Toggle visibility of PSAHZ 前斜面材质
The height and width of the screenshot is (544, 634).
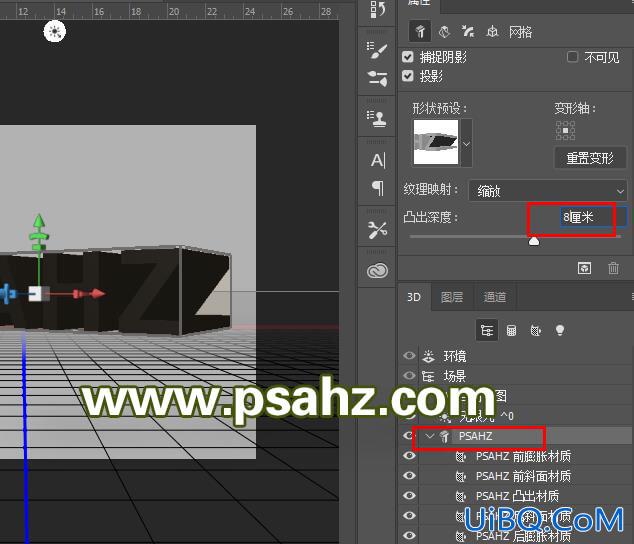point(409,476)
